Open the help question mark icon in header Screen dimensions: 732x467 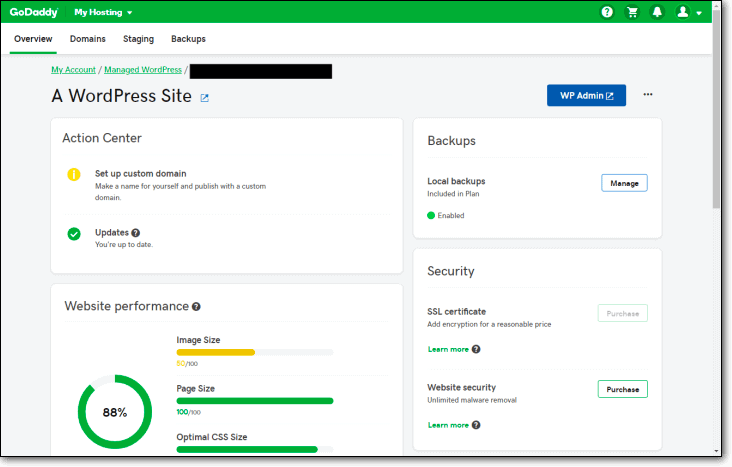[607, 12]
